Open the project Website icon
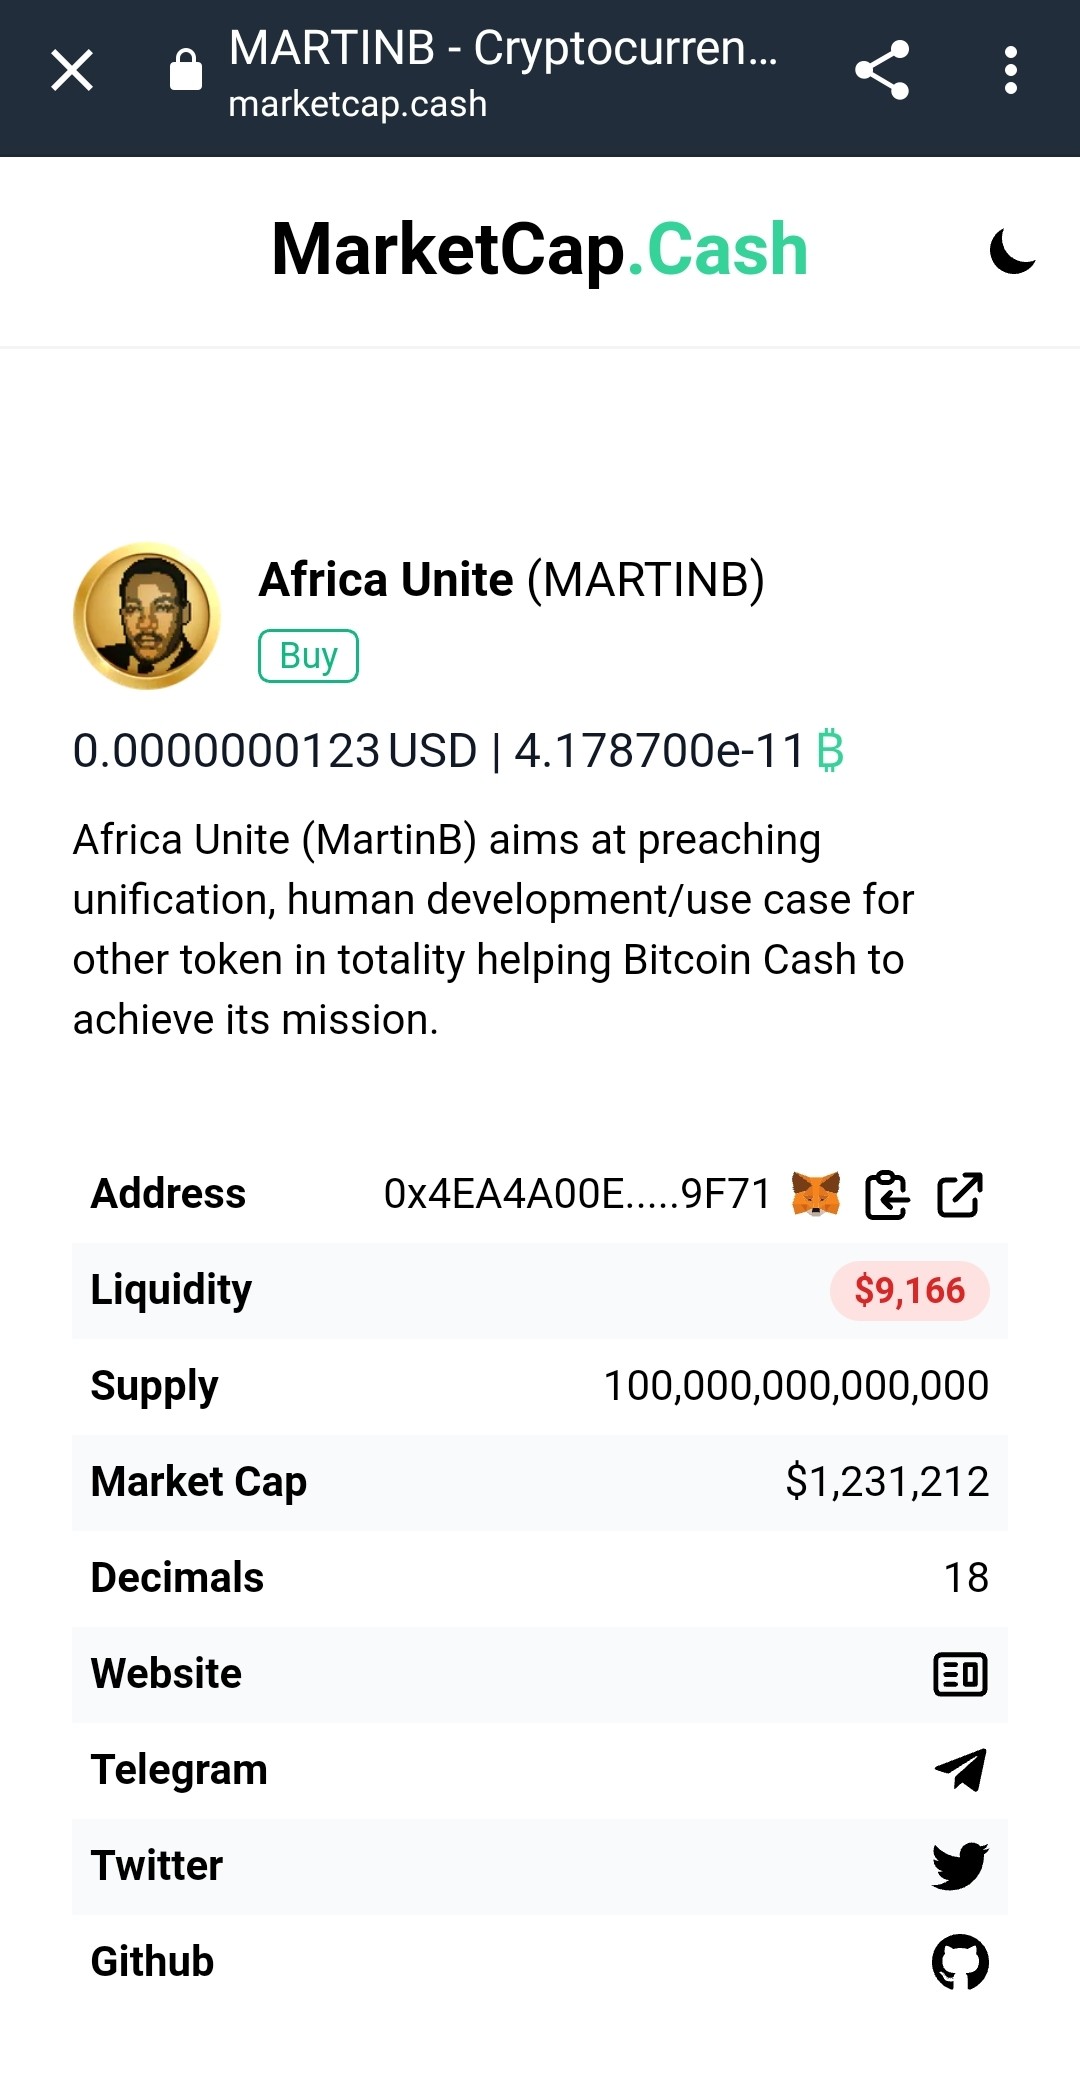Image resolution: width=1080 pixels, height=2077 pixels. (x=960, y=1674)
